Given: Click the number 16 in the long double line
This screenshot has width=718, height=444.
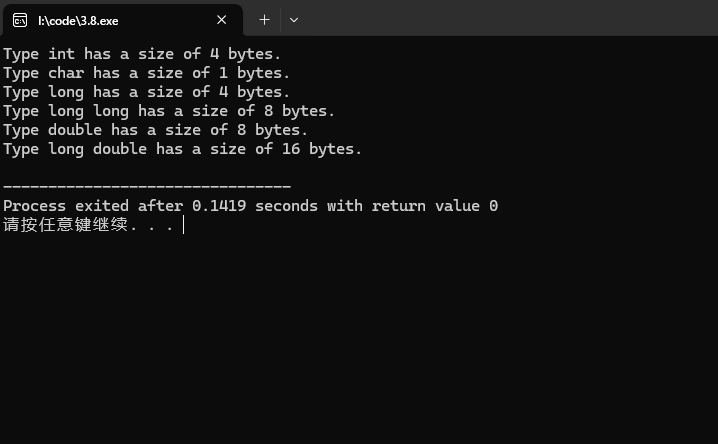Looking at the screenshot, I should 291,149.
